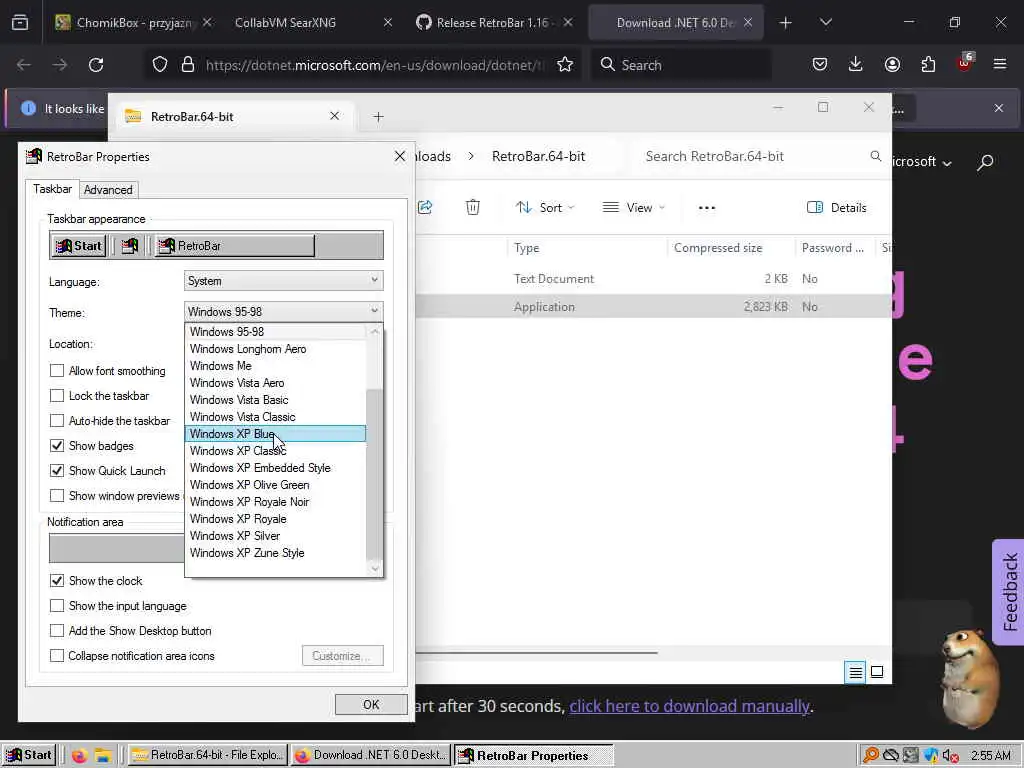Click the muted volume tray icon
This screenshot has width=1024, height=768.
coord(950,756)
